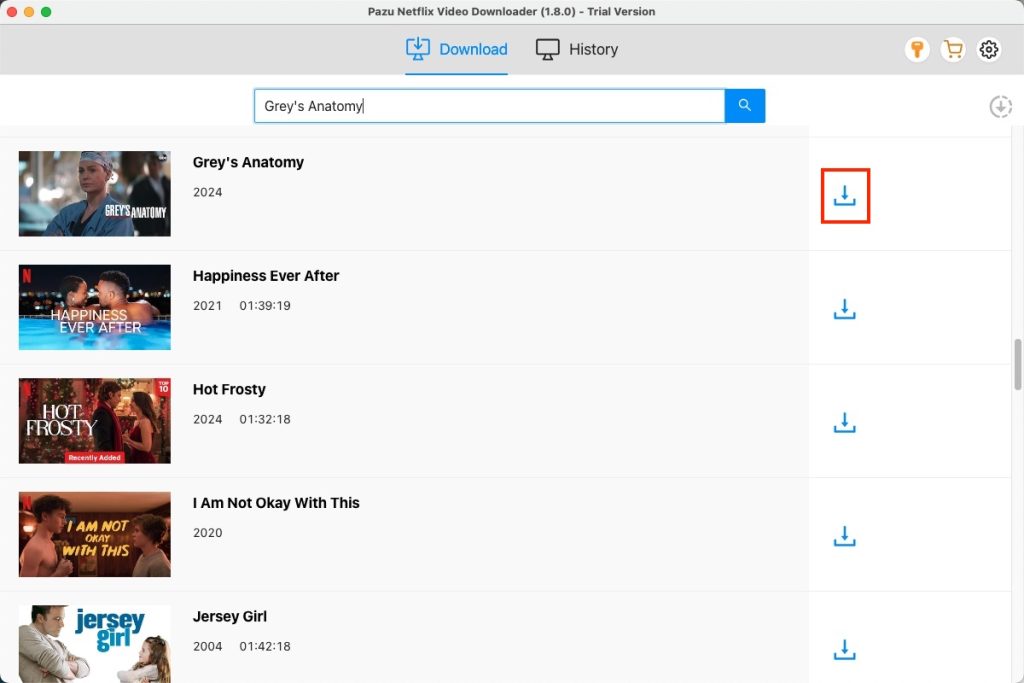
Task: Click the Jersey Girl title text
Action: 230,616
